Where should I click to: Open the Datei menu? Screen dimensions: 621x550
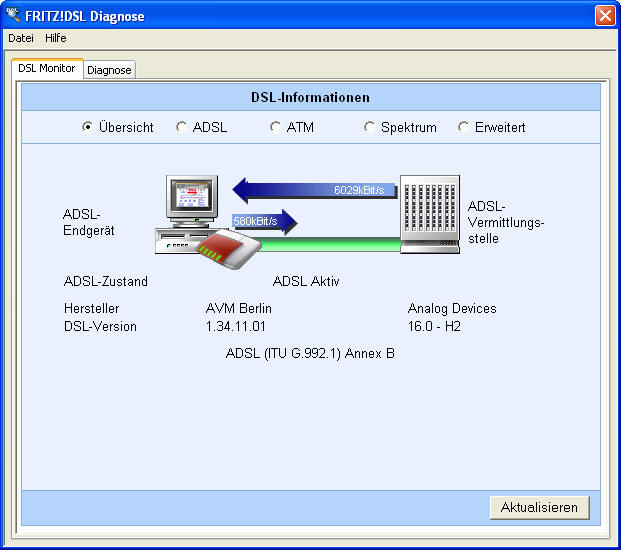[x=21, y=38]
